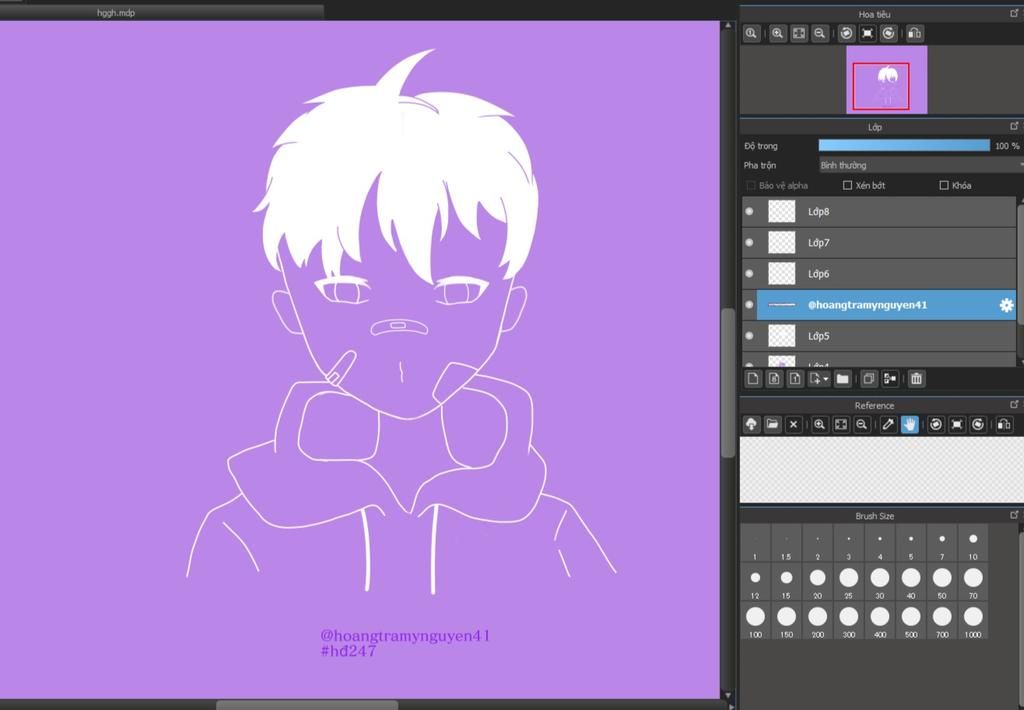1024x710 pixels.
Task: Click thumbnail of @hoangtramynguyen41 layer
Action: pyautogui.click(x=782, y=305)
